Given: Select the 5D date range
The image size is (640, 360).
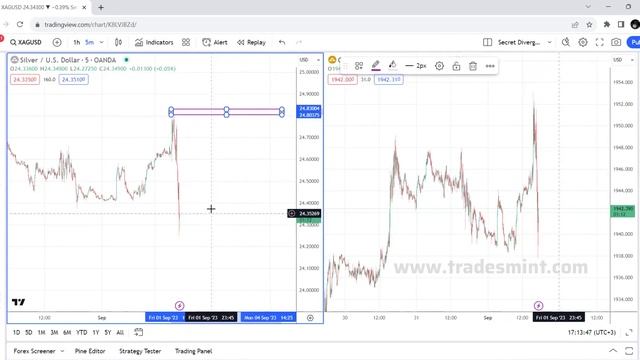Looking at the screenshot, I should pos(29,333).
